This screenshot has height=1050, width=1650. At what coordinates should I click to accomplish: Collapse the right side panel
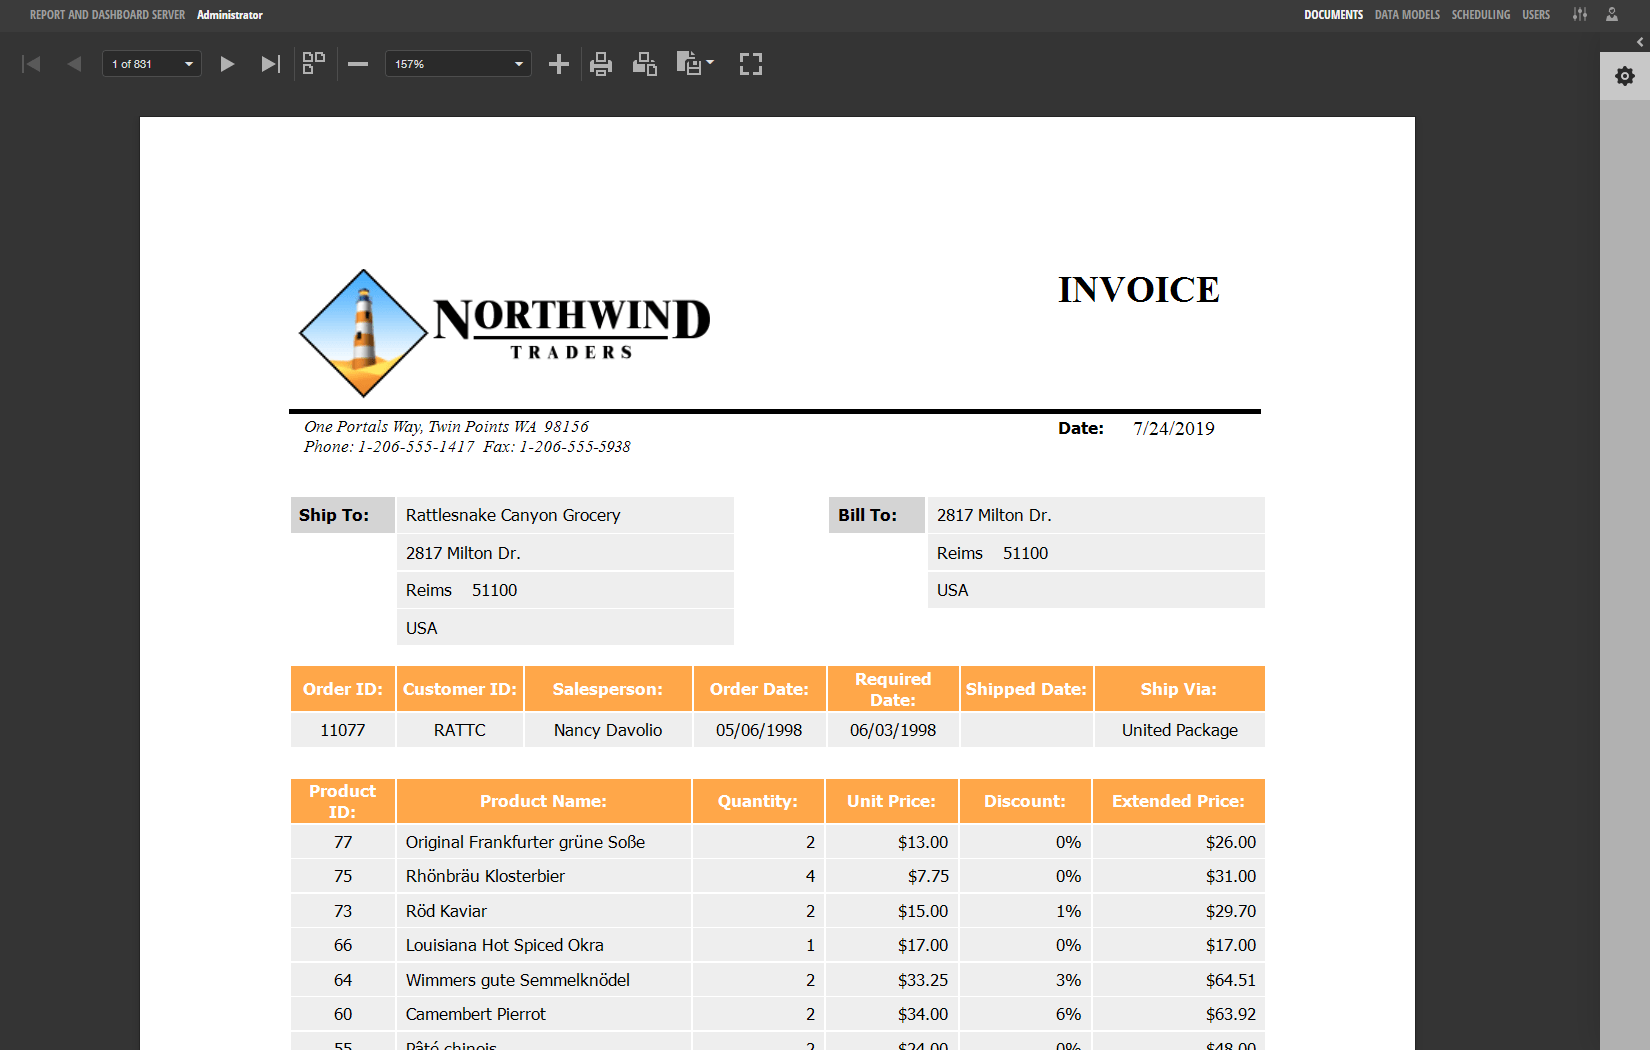click(1643, 42)
